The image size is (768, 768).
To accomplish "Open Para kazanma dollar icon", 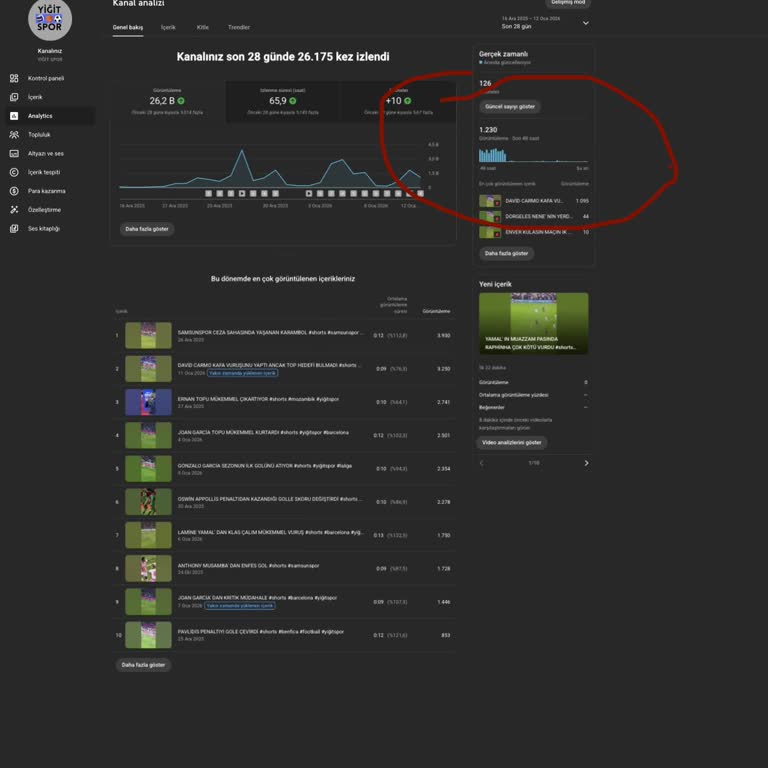I will [x=14, y=191].
